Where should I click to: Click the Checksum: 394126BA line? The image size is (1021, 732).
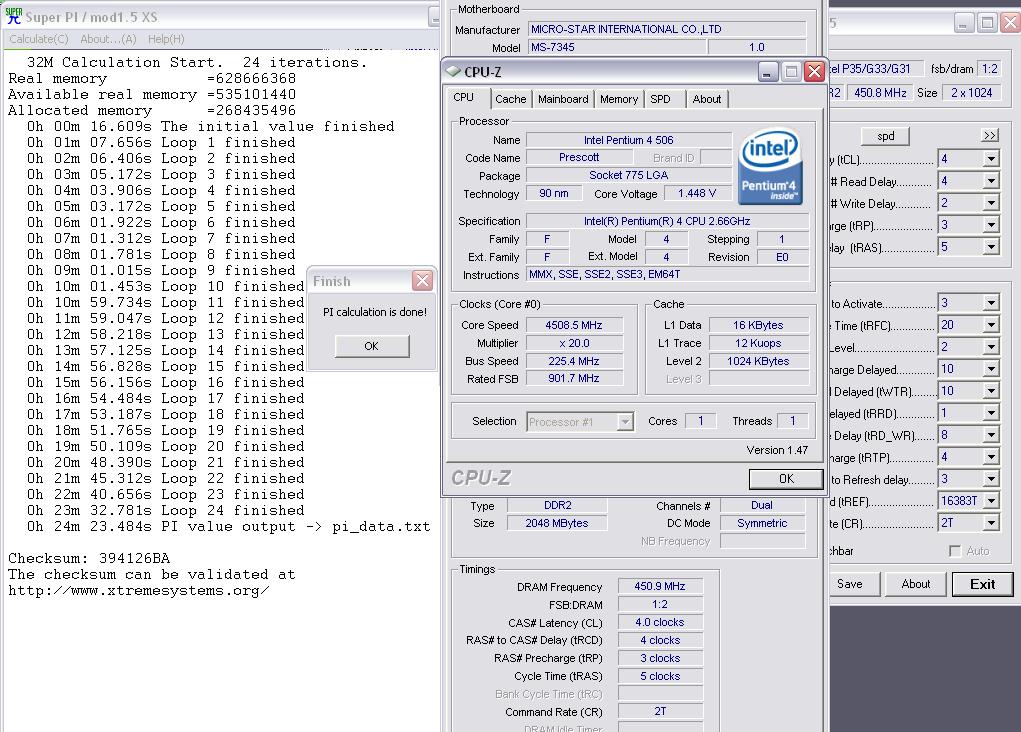pos(89,559)
